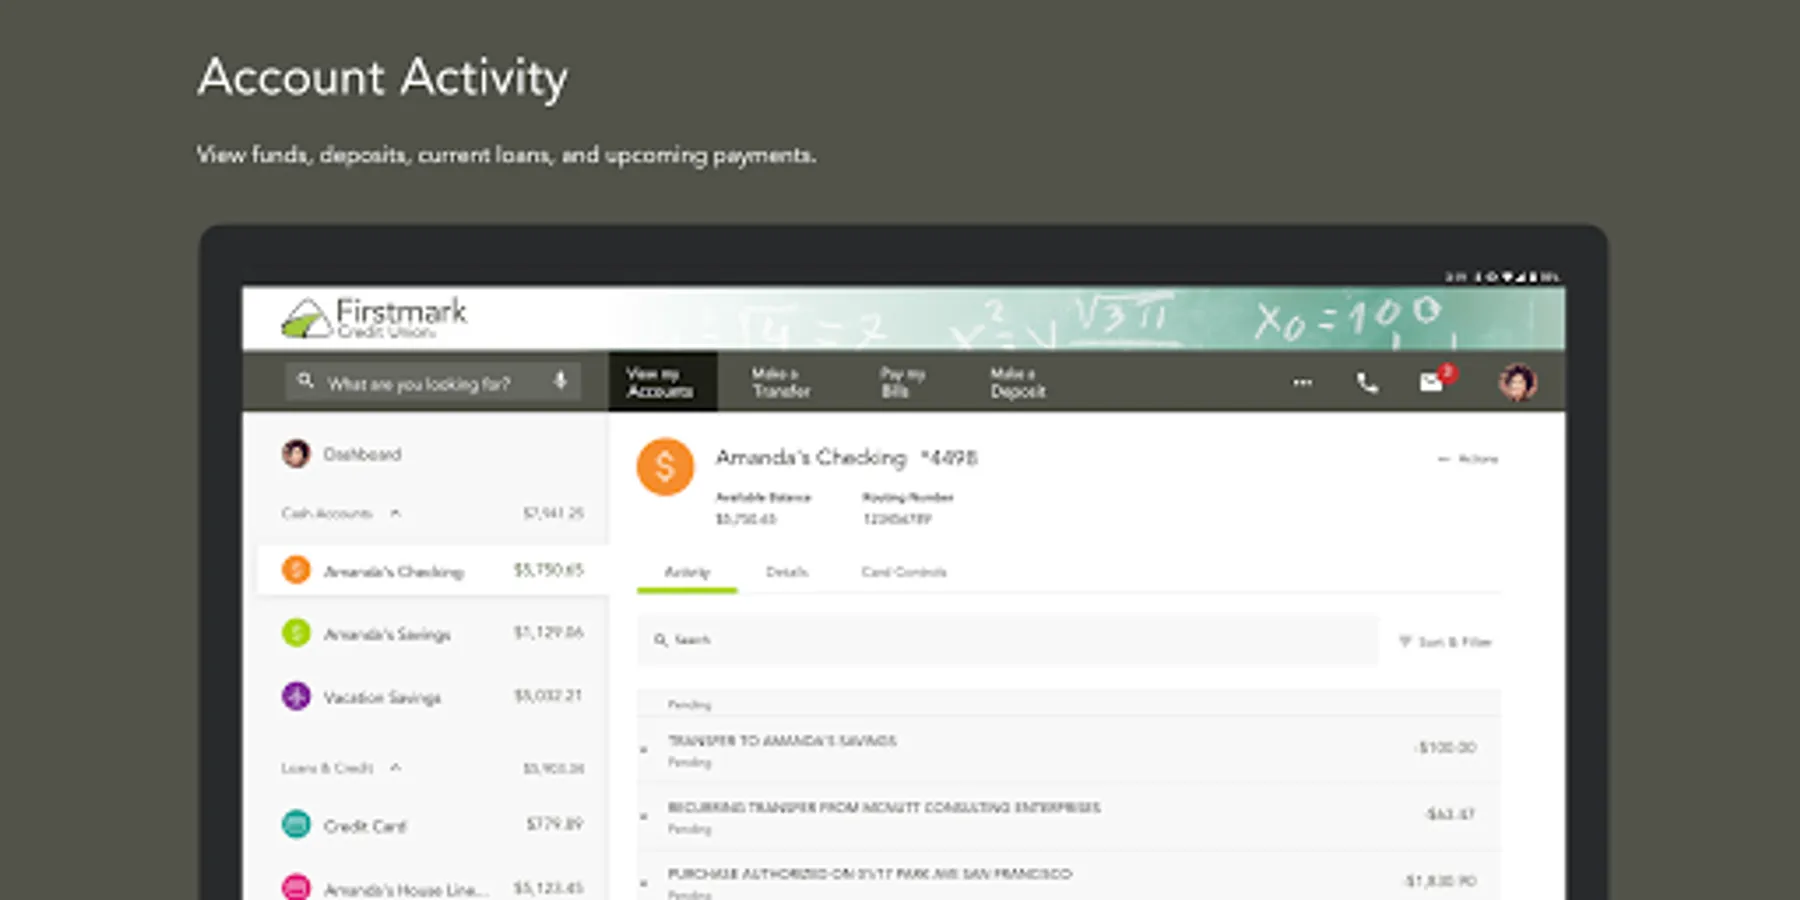Click the -$100.00 transfer amount
The height and width of the screenshot is (900, 1800).
tap(1446, 748)
